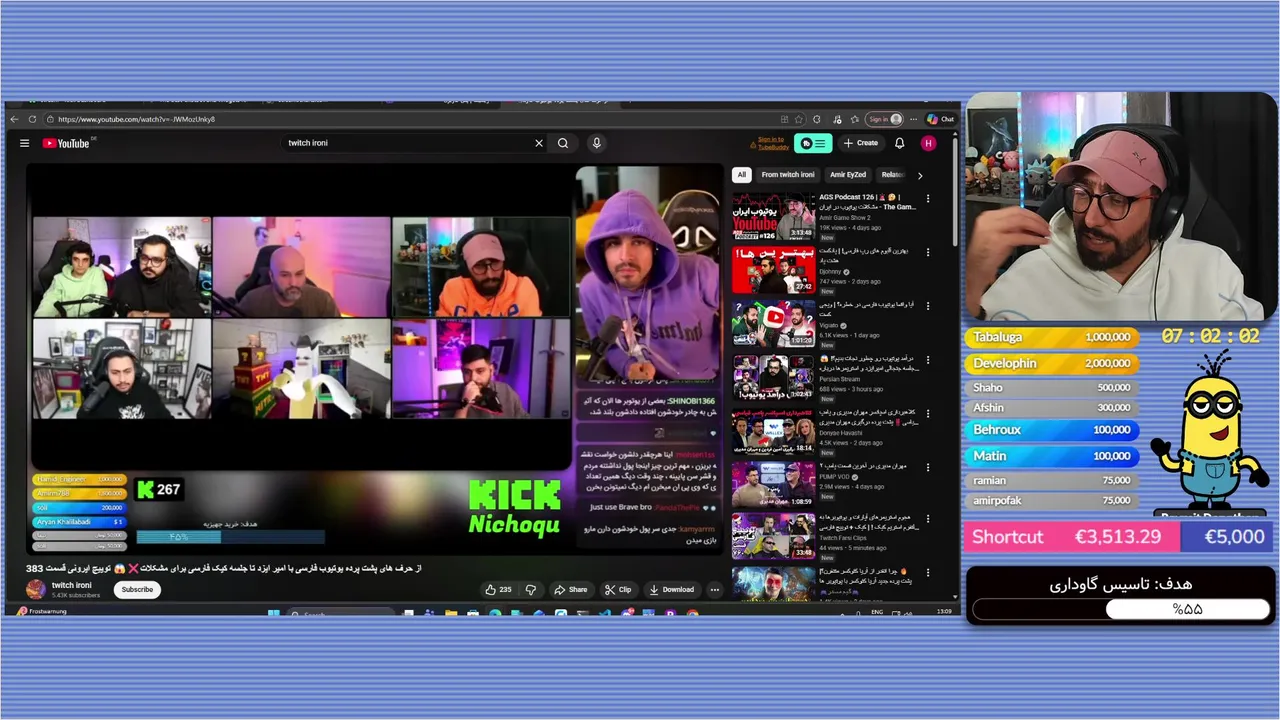Open YouTube notifications bell

pyautogui.click(x=899, y=143)
